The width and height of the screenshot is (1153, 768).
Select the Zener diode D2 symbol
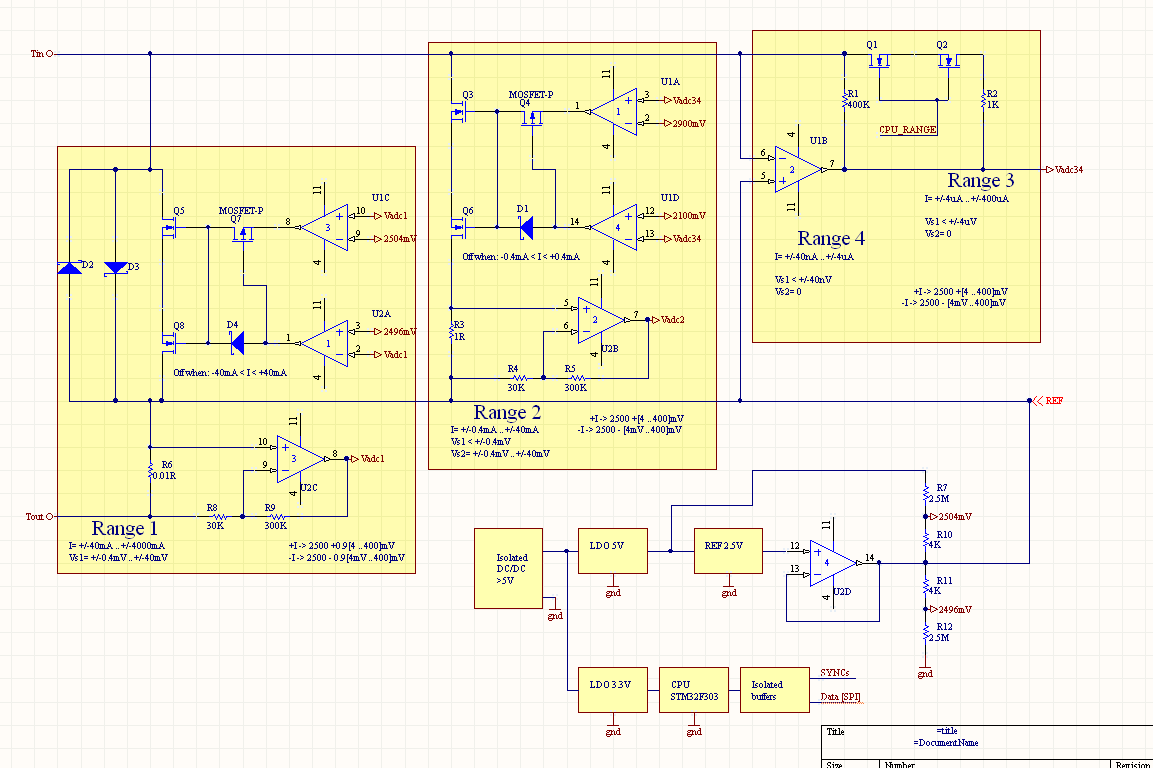70,267
